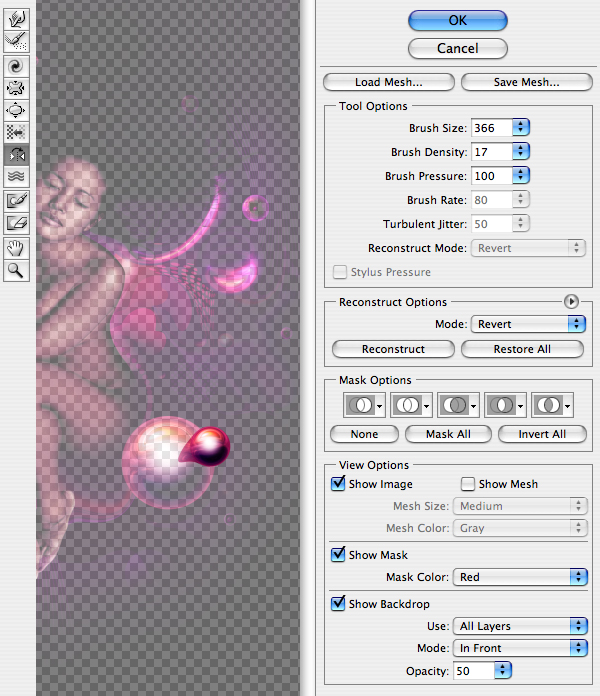The width and height of the screenshot is (600, 696).
Task: Open Intersect with Selection mask option
Action: click(505, 405)
